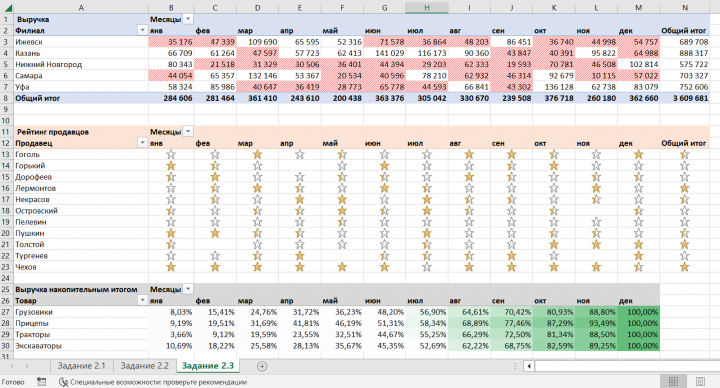
Task: Click Готово status text in status bar
Action: click(x=13, y=382)
